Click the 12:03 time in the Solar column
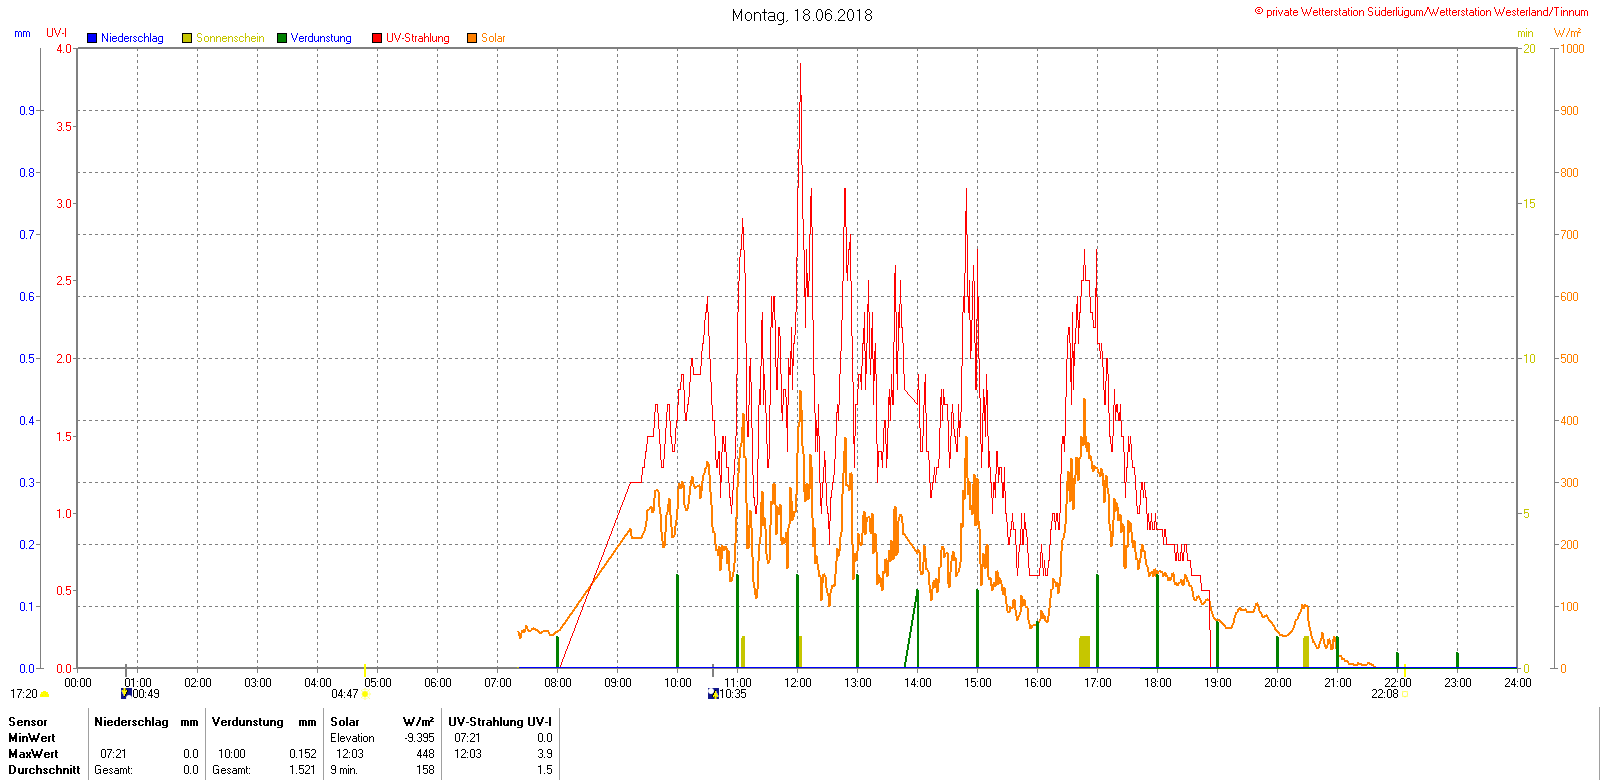1600x780 pixels. (x=350, y=754)
